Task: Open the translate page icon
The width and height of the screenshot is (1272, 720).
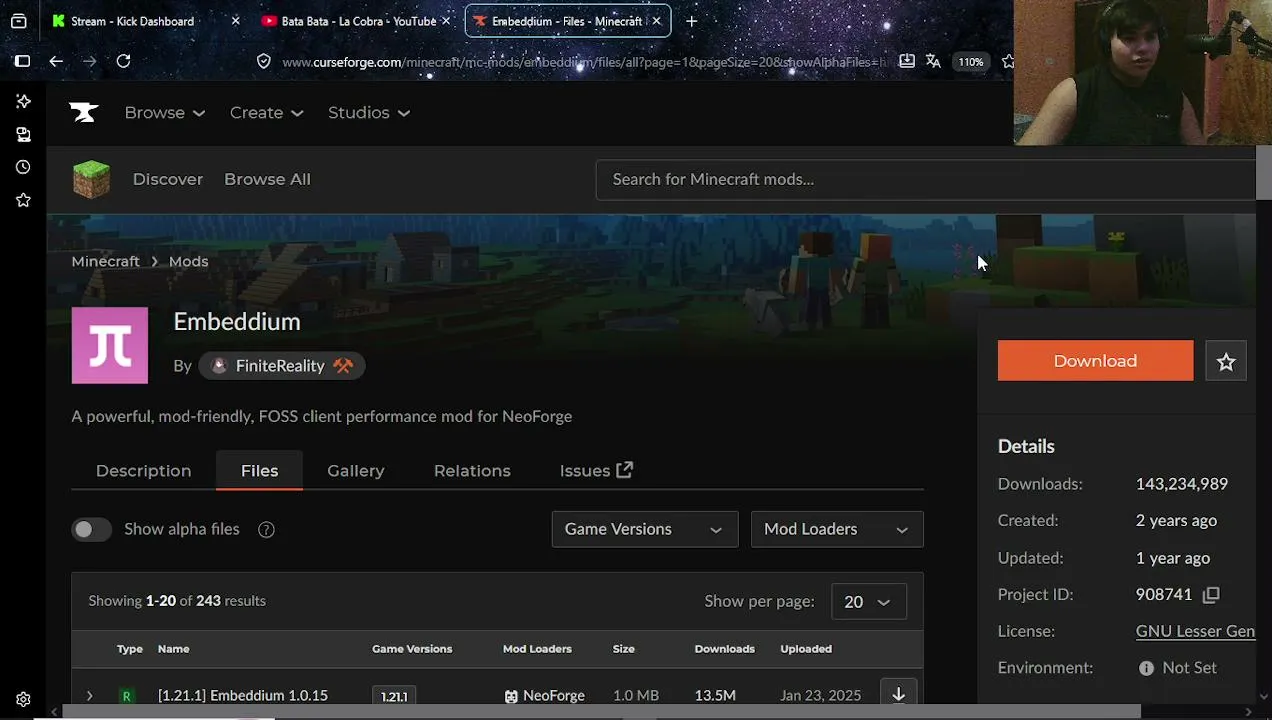Action: coord(933,61)
